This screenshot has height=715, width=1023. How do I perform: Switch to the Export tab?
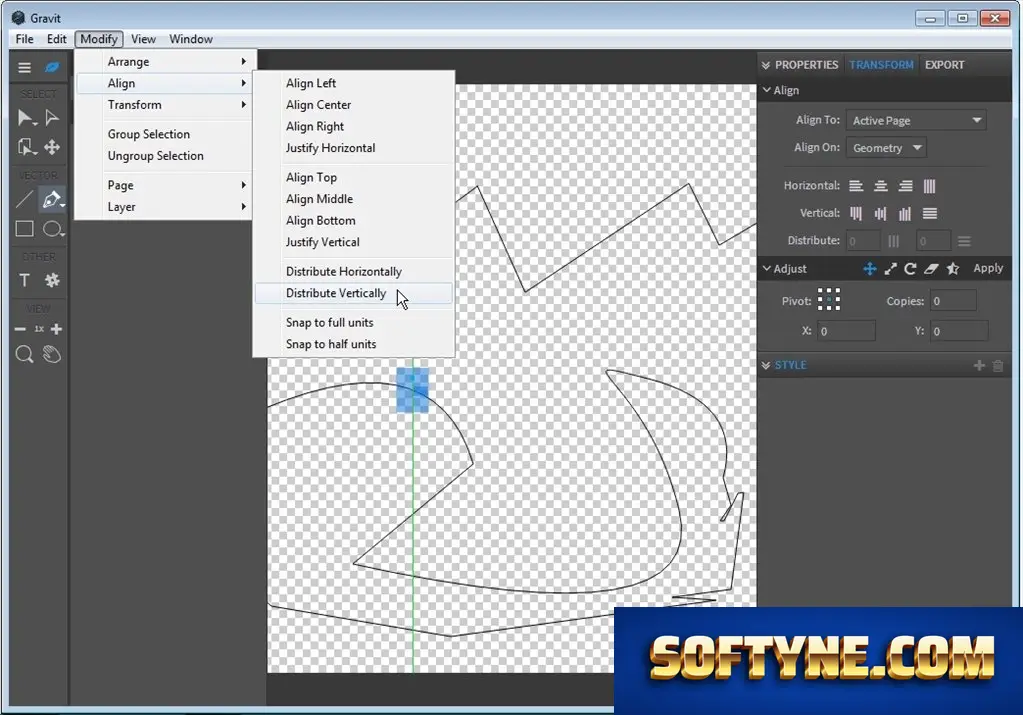pyautogui.click(x=944, y=65)
